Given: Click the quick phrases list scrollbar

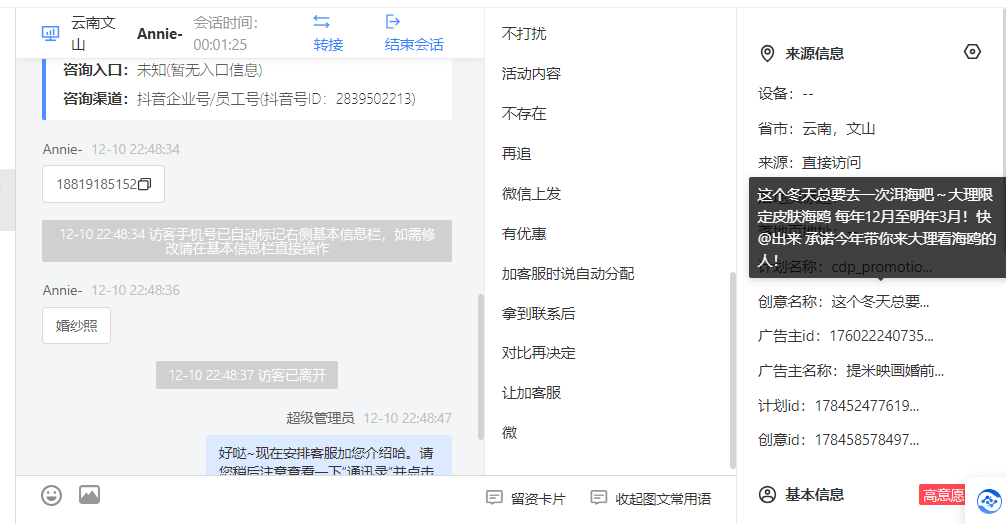Looking at the screenshot, I should point(733,370).
